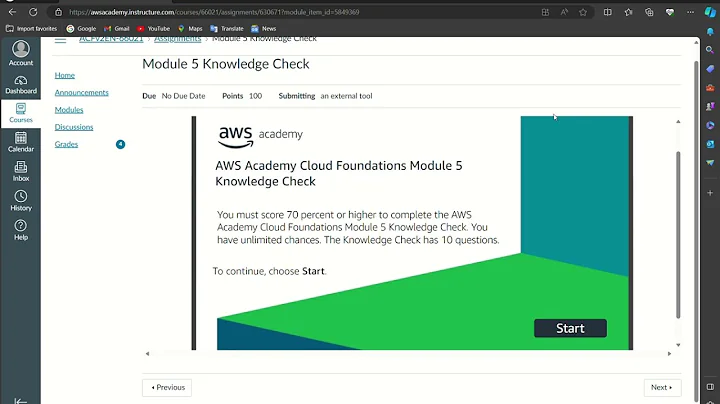This screenshot has width=720, height=404.
Task: Click the embedded frame vertical scrollbar thumb
Action: tap(678, 234)
